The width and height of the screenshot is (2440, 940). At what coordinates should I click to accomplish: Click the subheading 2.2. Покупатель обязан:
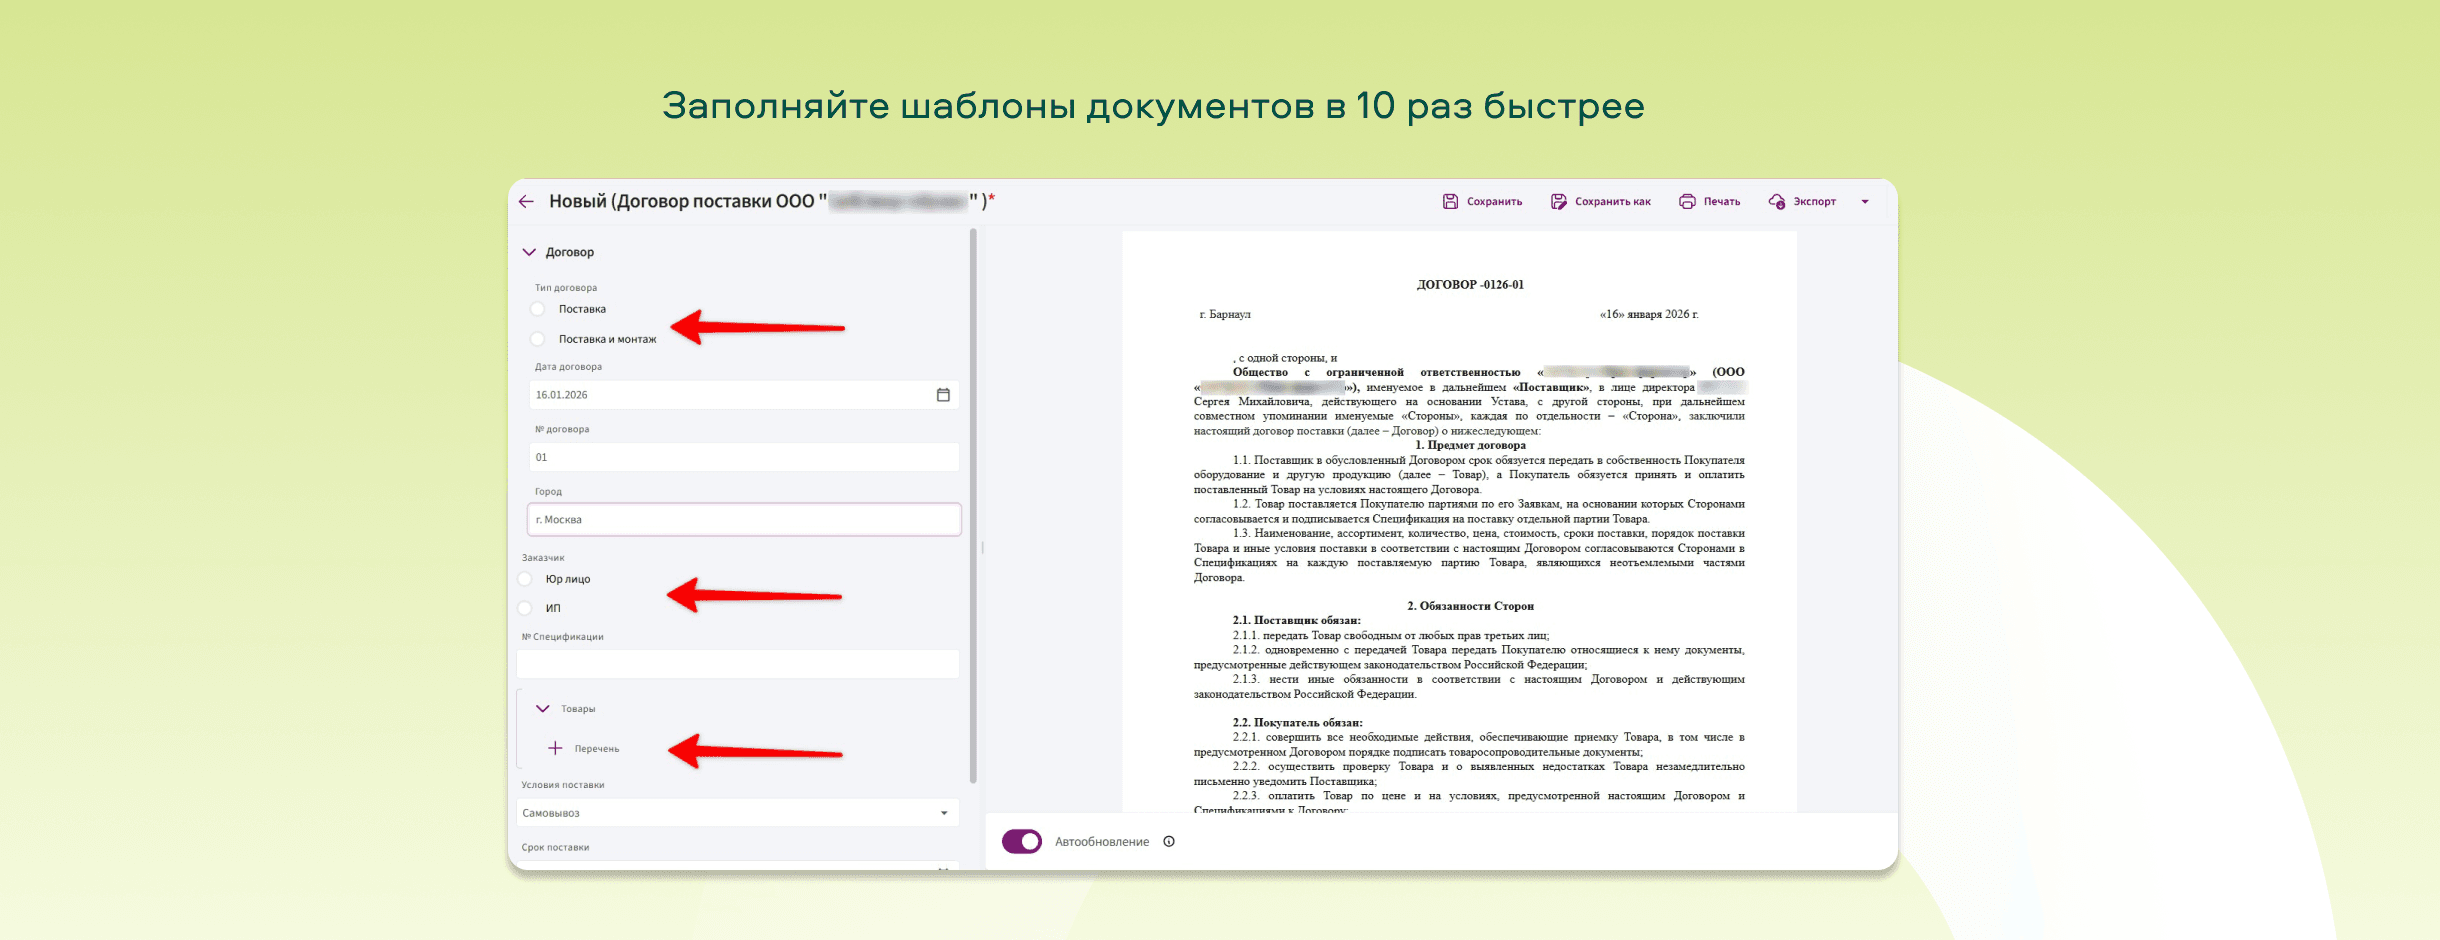1297,723
